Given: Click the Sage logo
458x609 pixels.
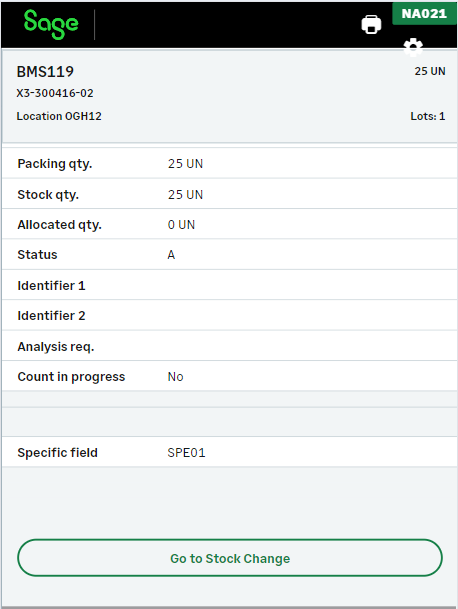Looking at the screenshot, I should point(51,24).
